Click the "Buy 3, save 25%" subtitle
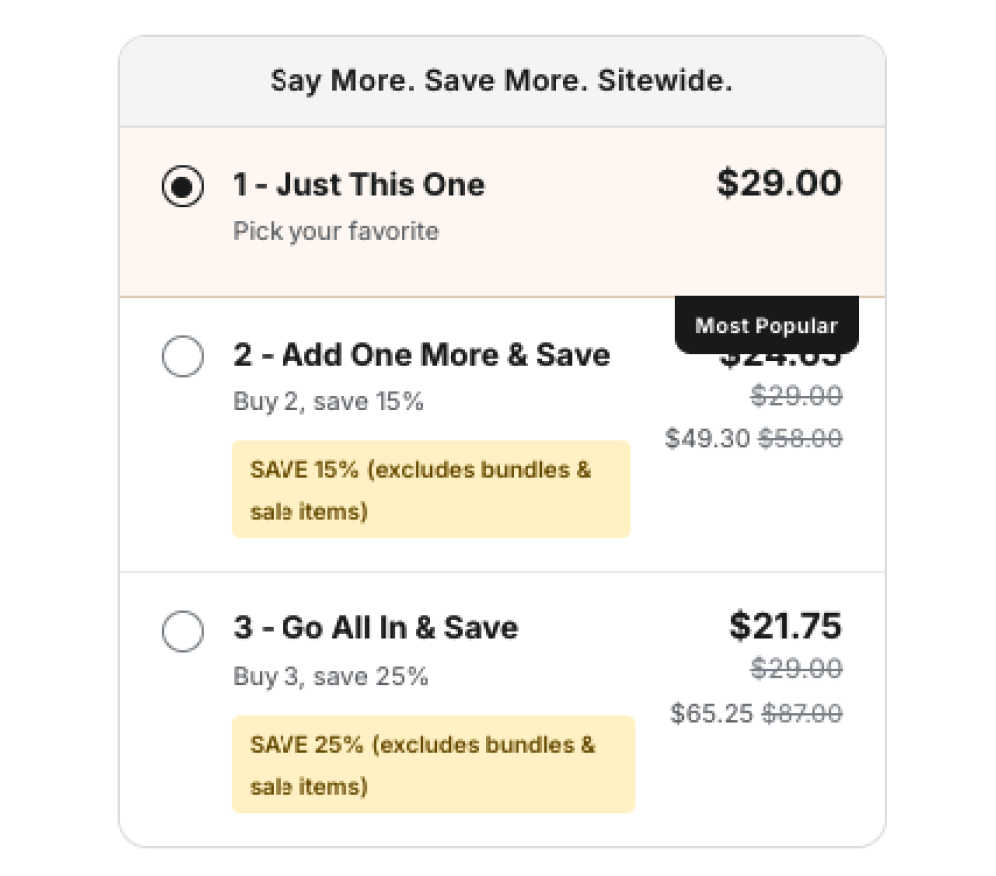996x876 pixels. pyautogui.click(x=330, y=677)
